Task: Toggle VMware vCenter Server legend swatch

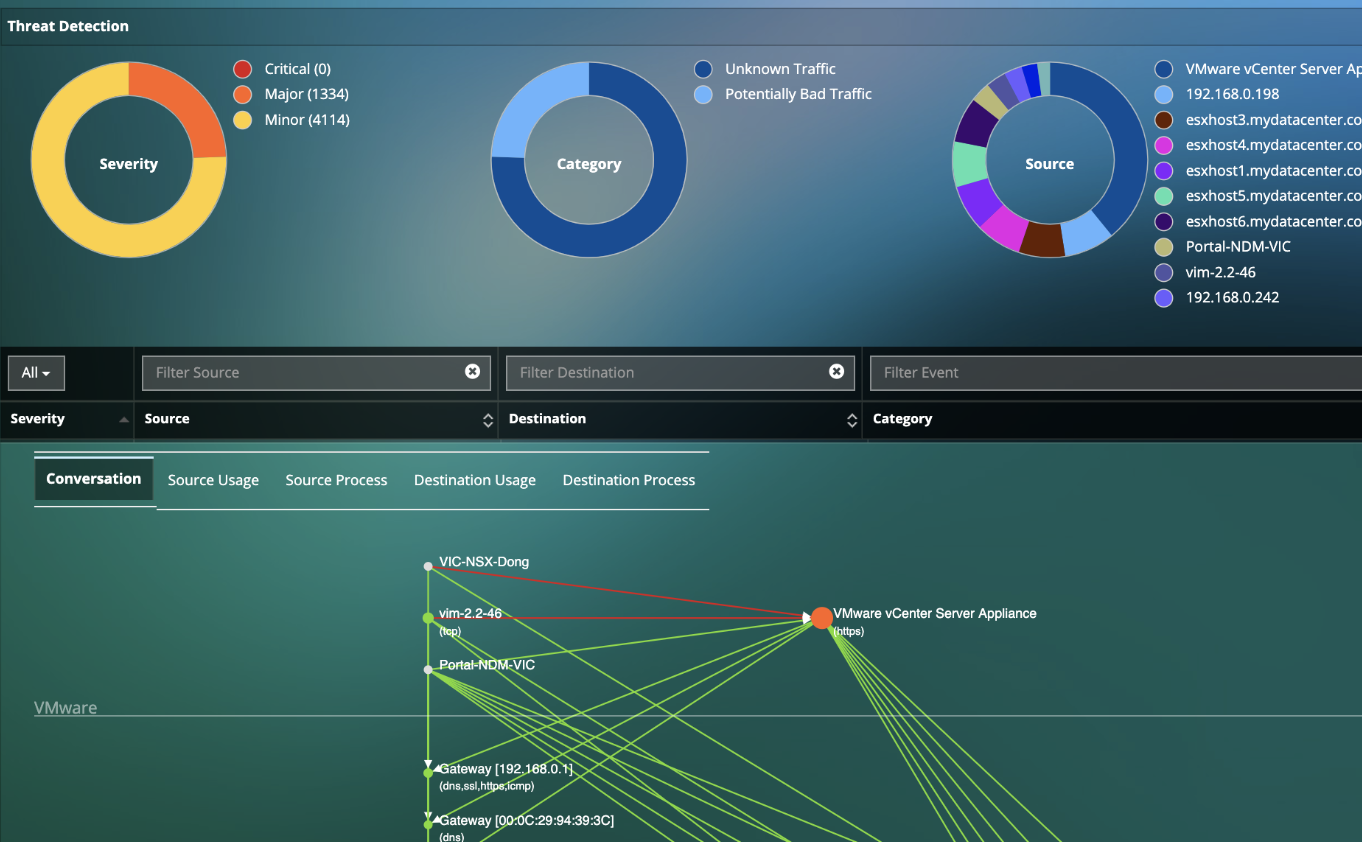Action: (1163, 69)
